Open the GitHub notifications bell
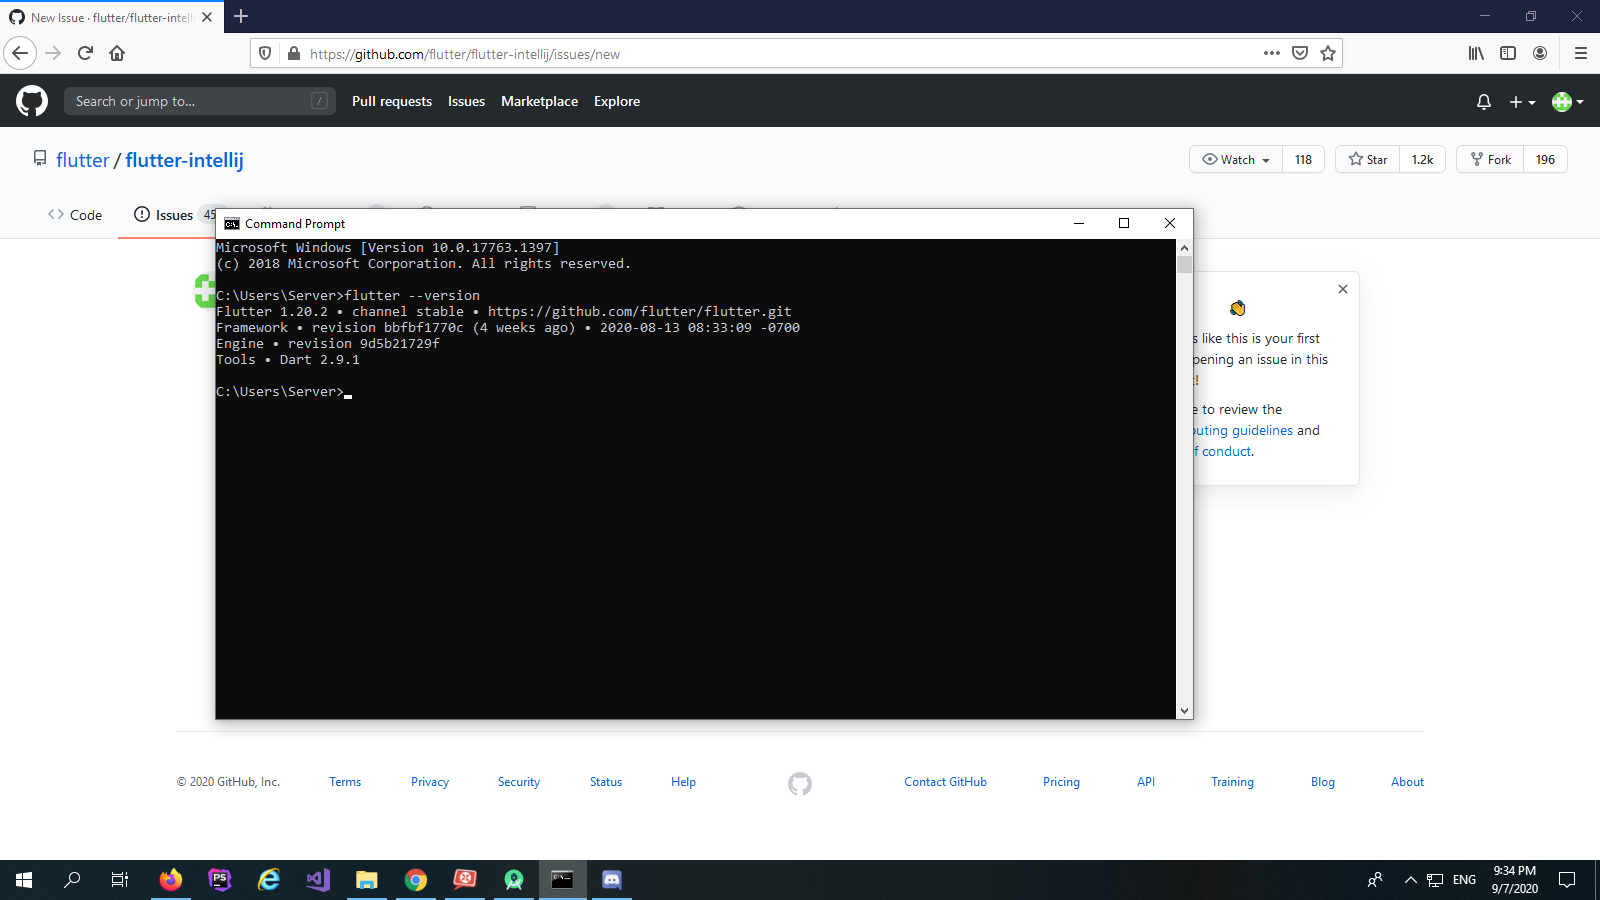1600x900 pixels. point(1484,101)
